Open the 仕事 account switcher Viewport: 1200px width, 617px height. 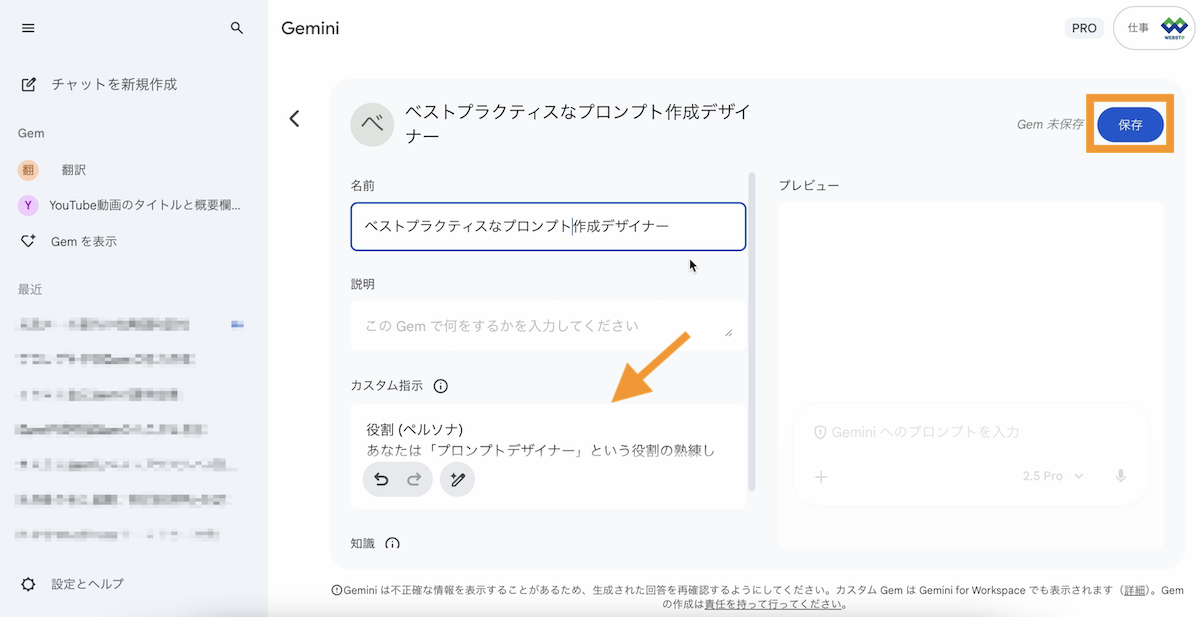click(x=1153, y=28)
